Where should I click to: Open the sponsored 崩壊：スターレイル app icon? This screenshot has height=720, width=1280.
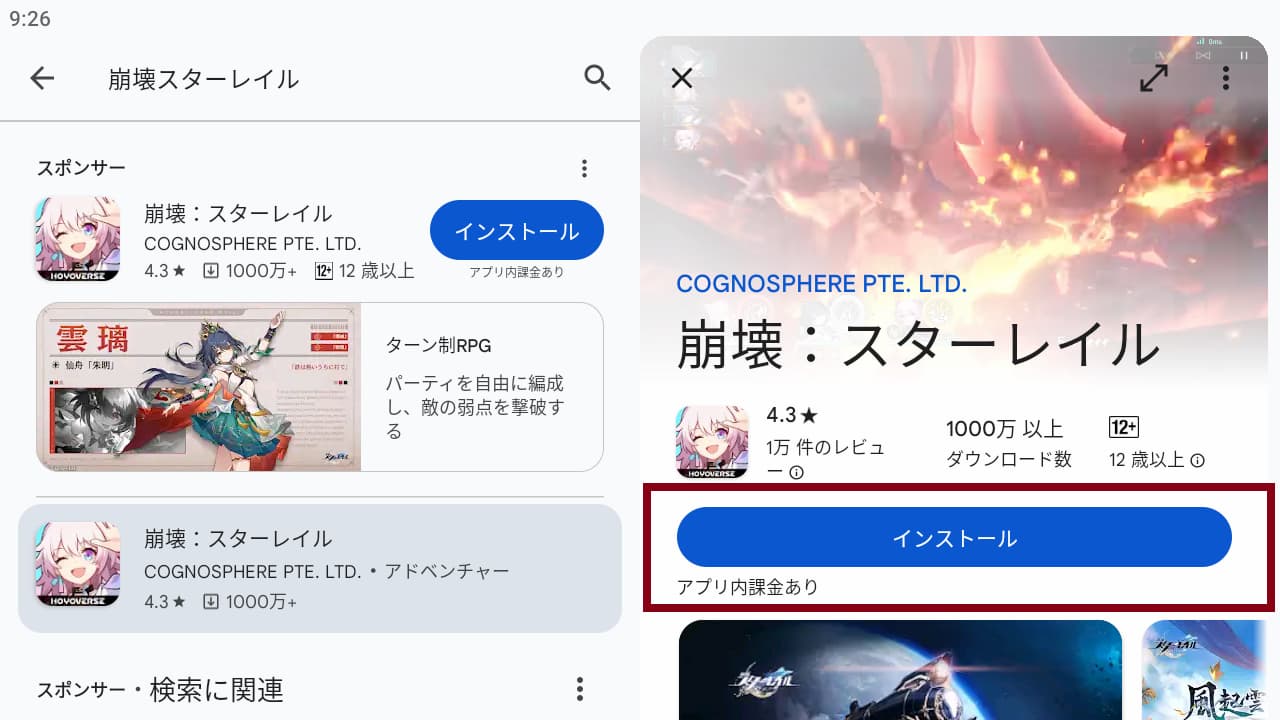coord(78,238)
